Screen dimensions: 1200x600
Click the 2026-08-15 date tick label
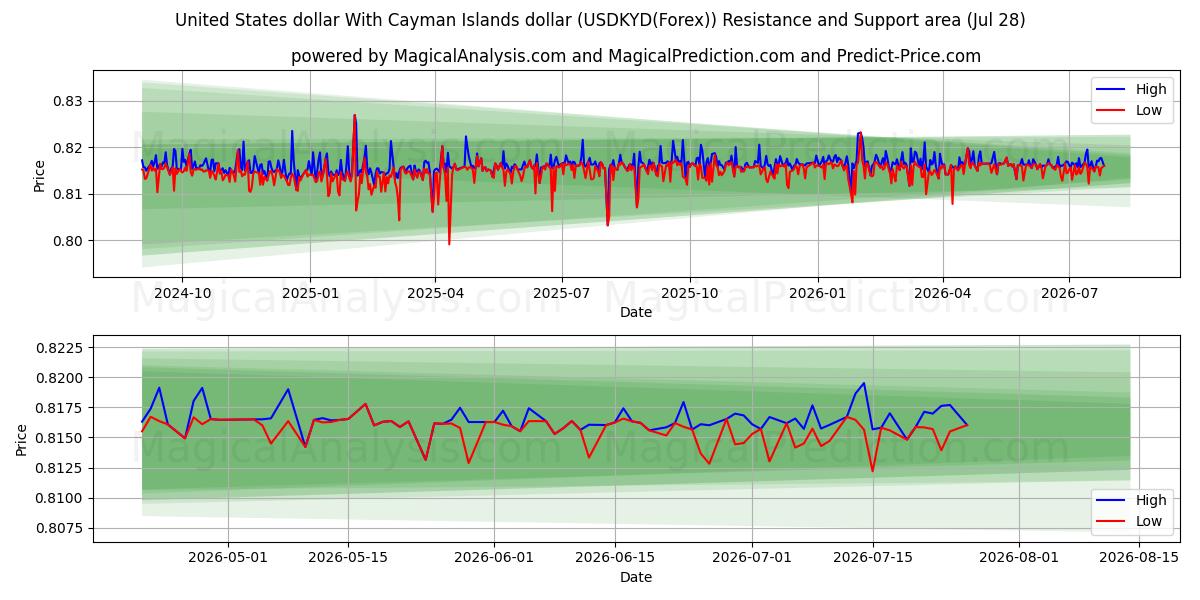(1138, 558)
